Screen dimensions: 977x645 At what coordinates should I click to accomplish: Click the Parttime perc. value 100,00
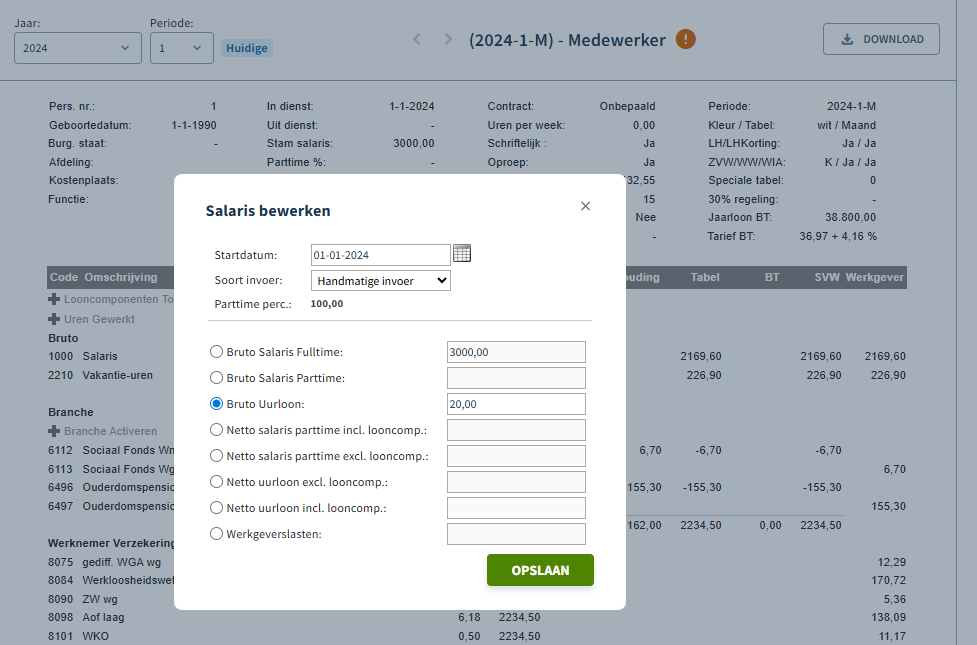[326, 303]
